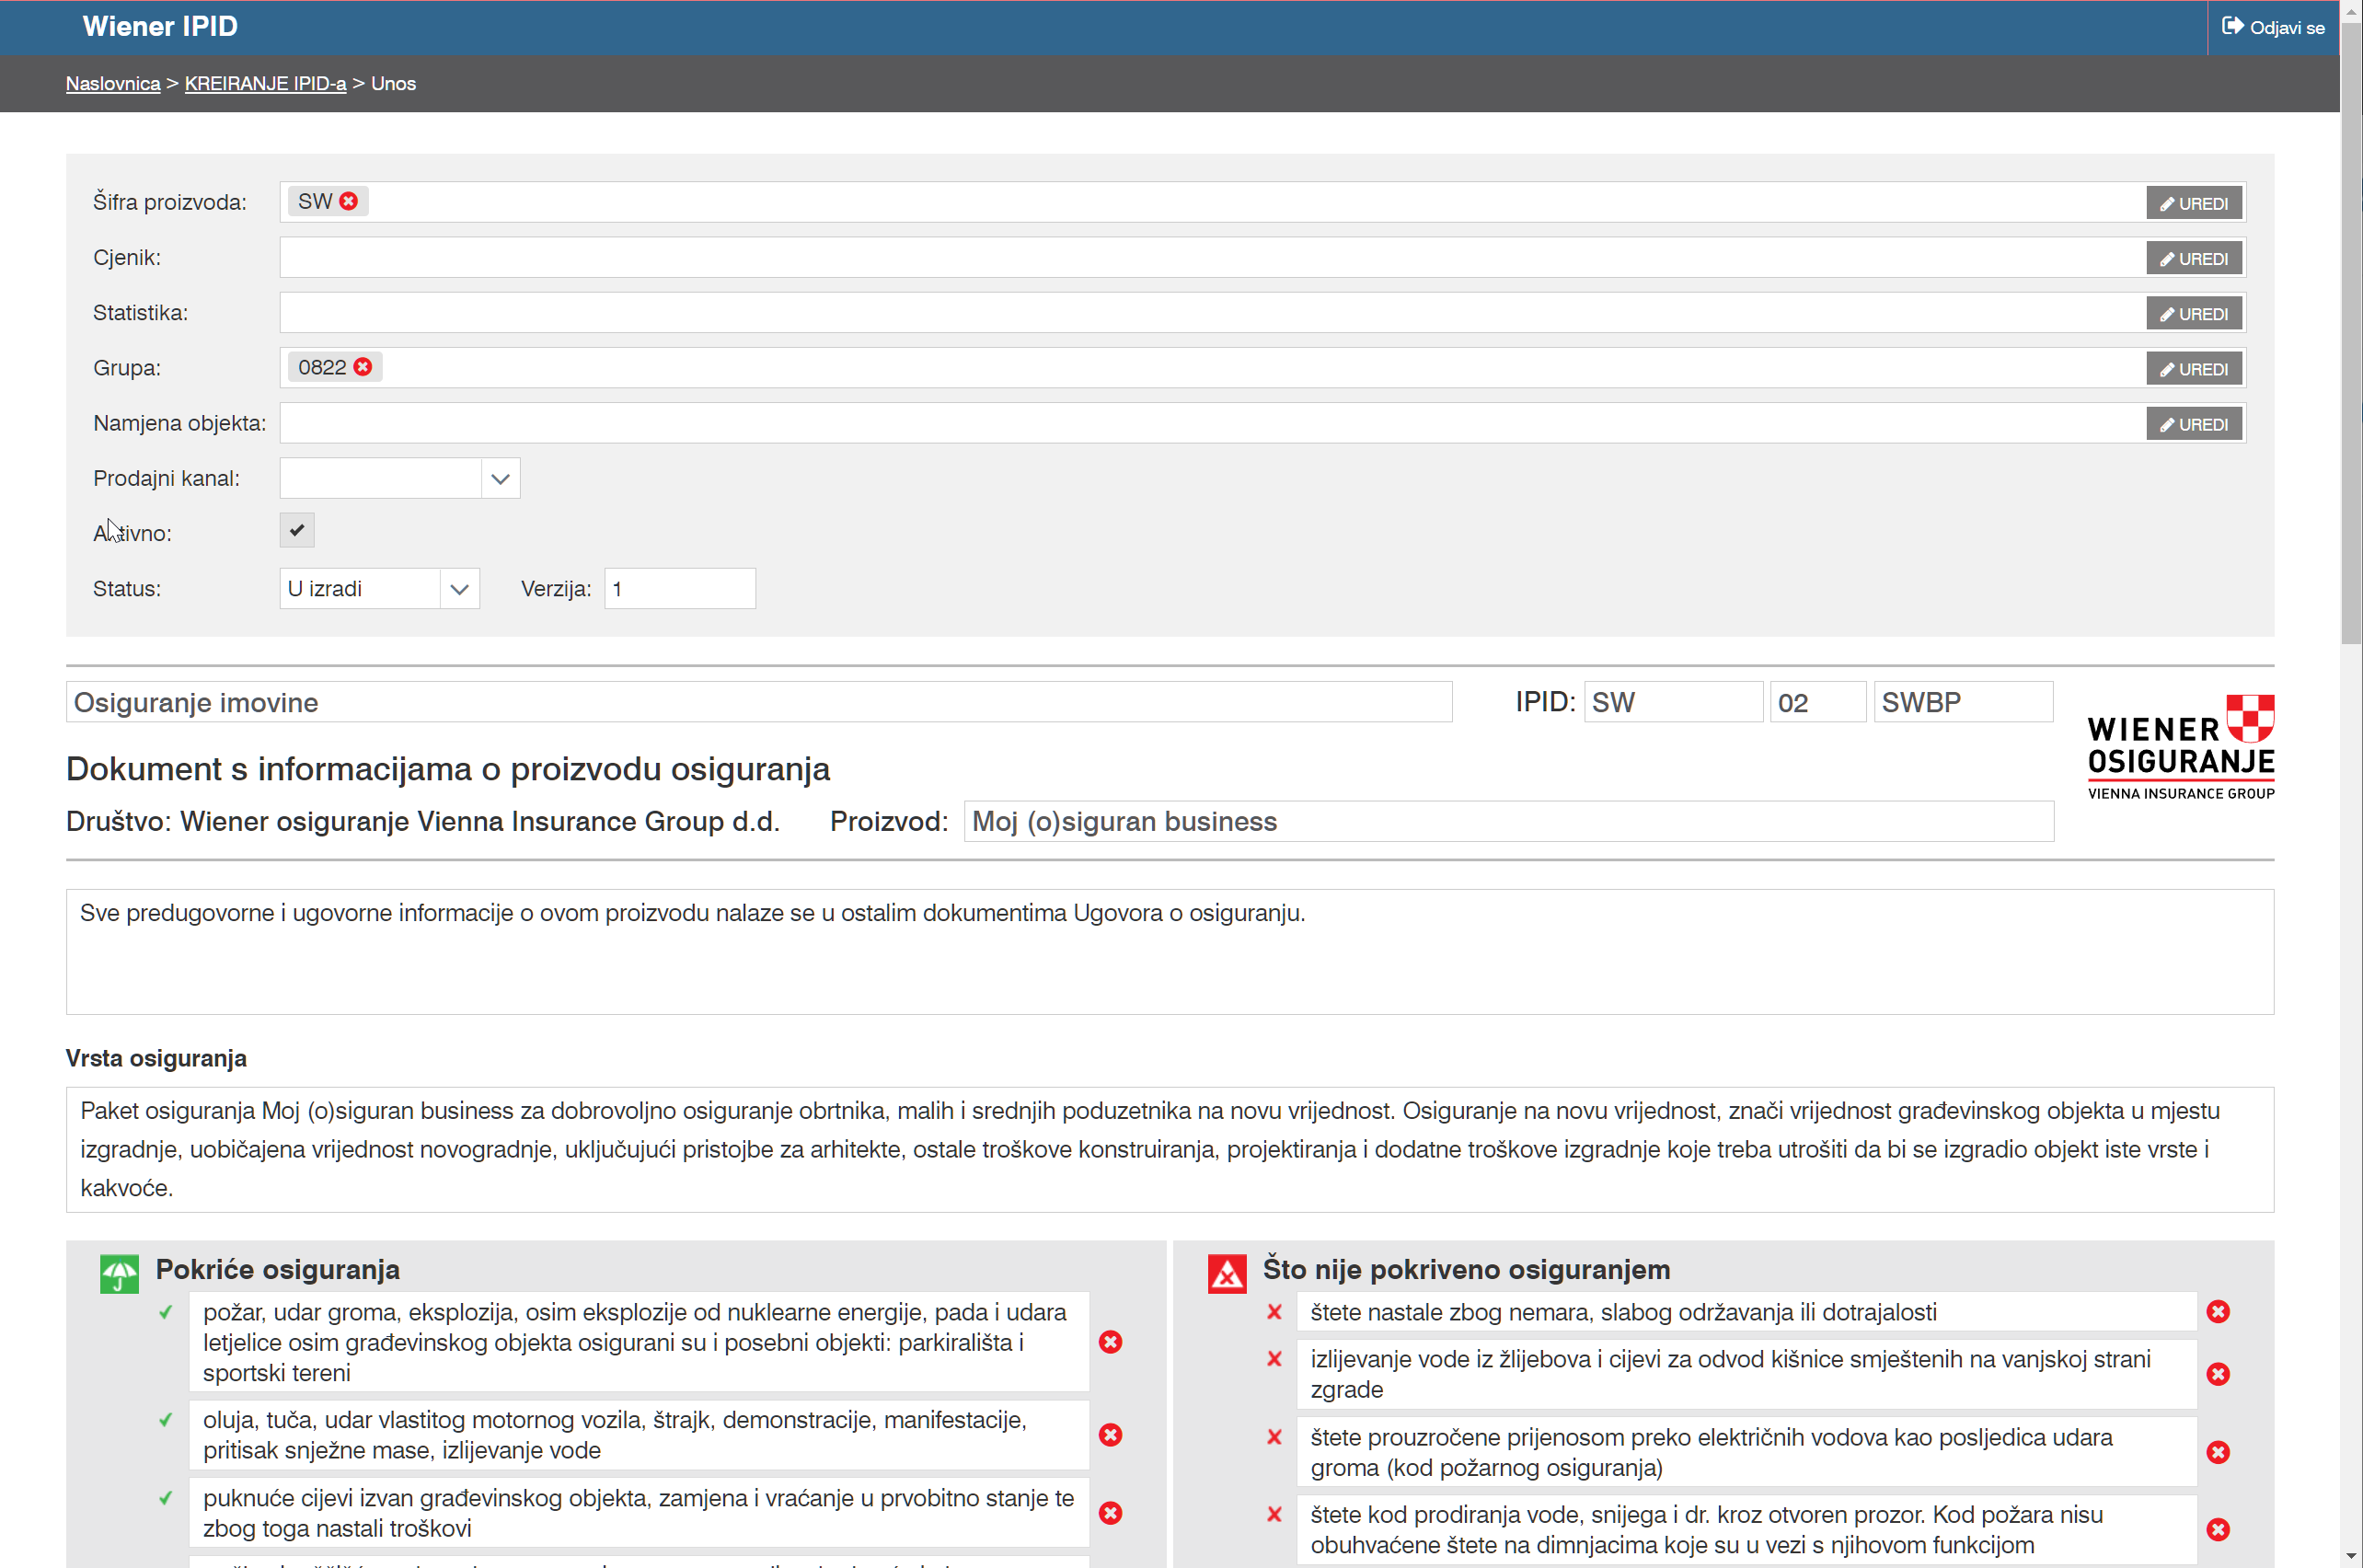Edit the štete prouzročene prijenosom text
The height and width of the screenshot is (1568, 2363).
(1747, 1452)
